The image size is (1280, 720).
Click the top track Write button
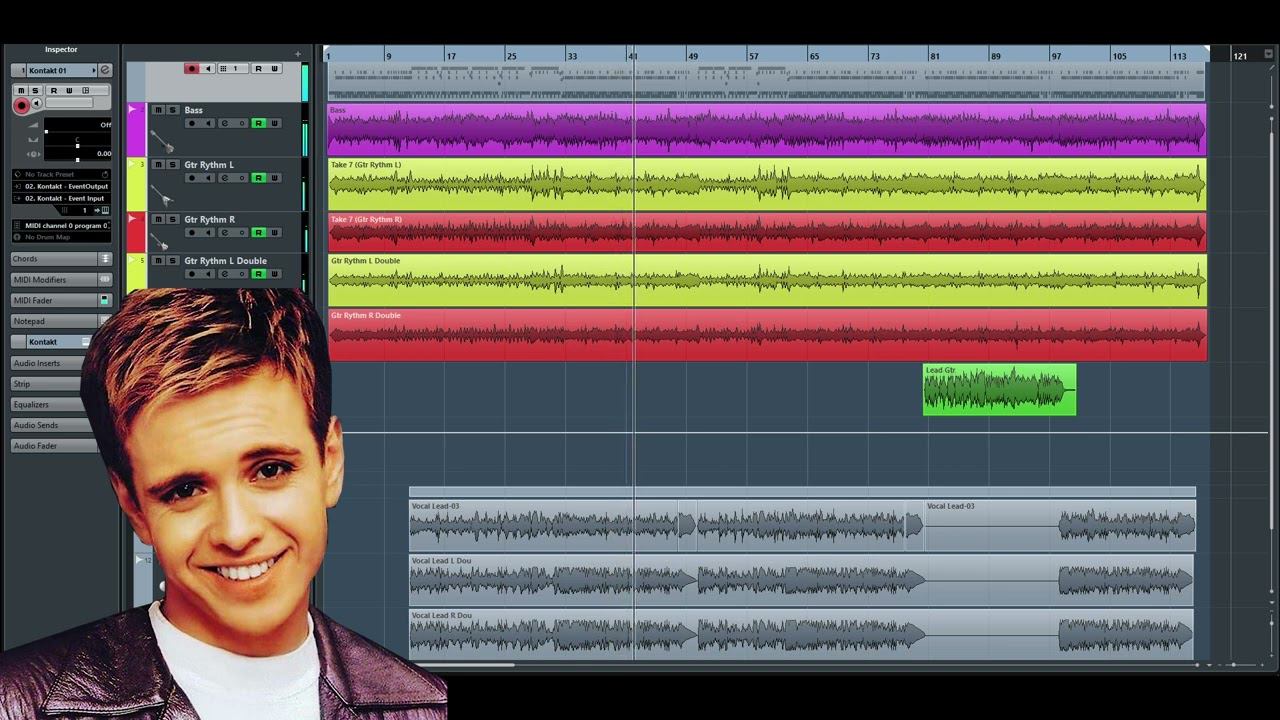tap(274, 68)
